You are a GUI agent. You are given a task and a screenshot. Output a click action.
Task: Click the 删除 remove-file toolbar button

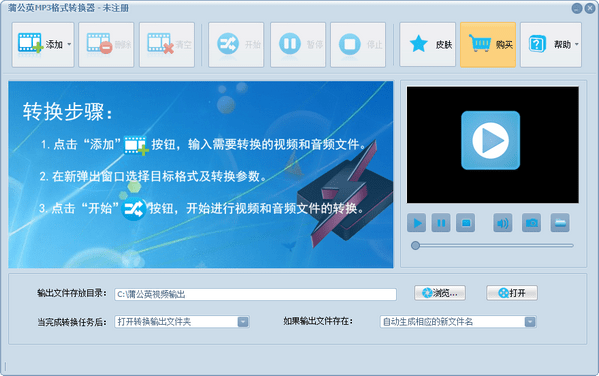(x=106, y=45)
